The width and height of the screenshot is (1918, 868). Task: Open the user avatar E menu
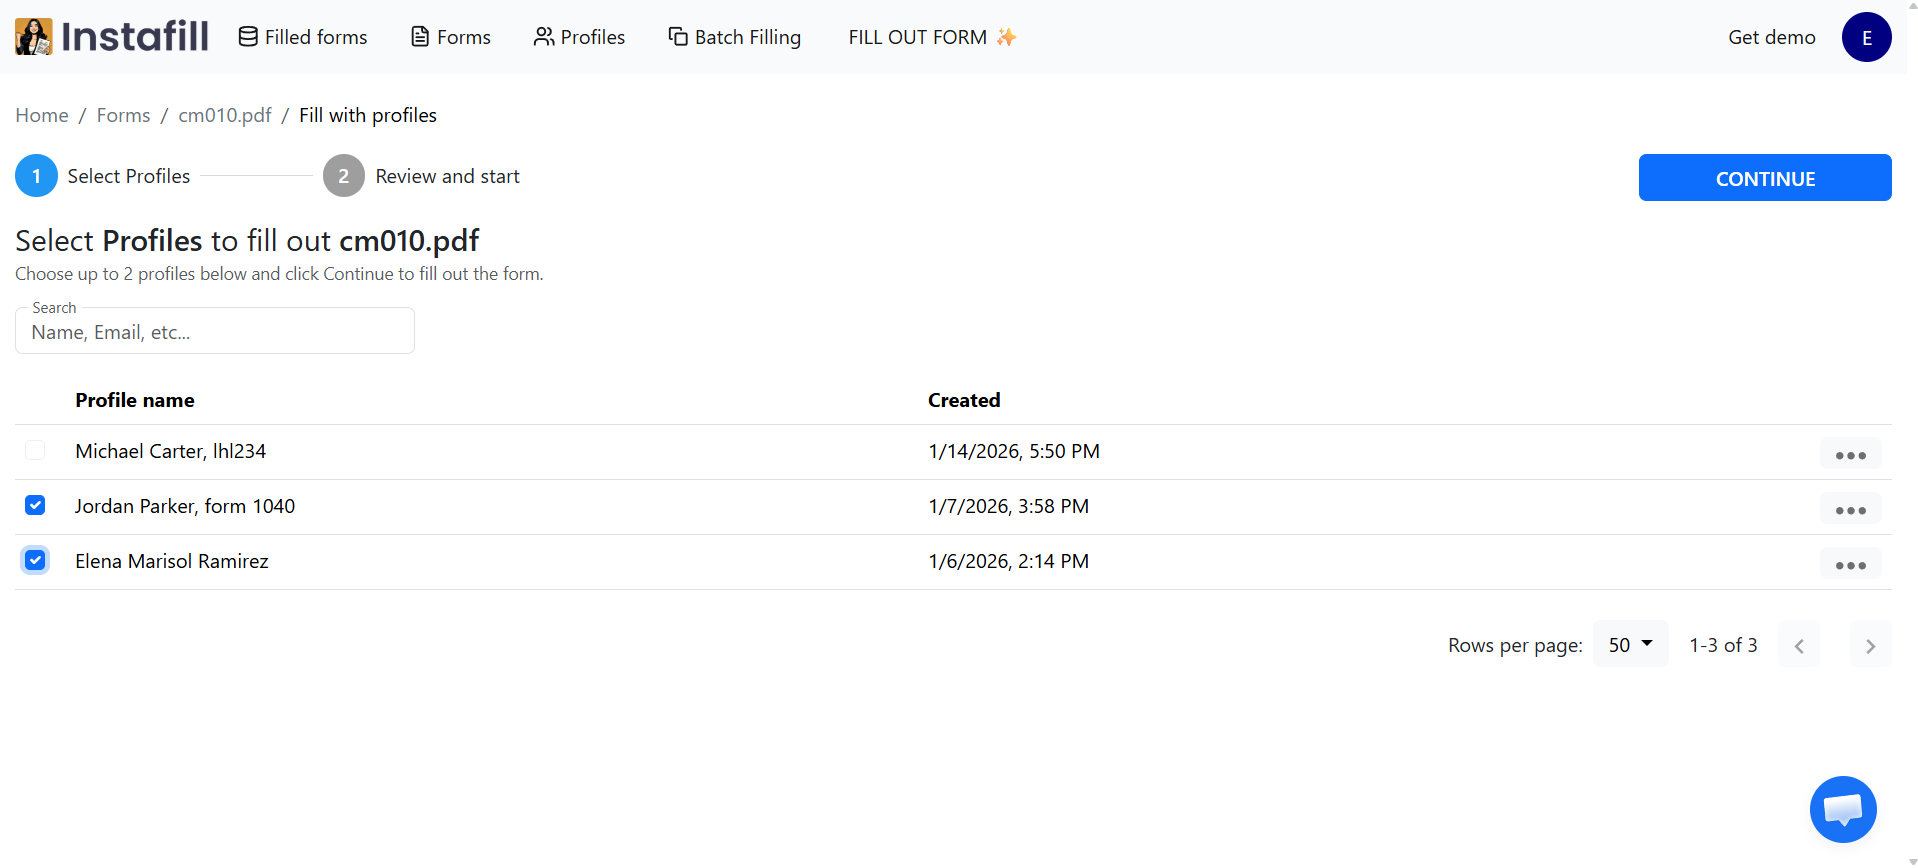tap(1866, 37)
